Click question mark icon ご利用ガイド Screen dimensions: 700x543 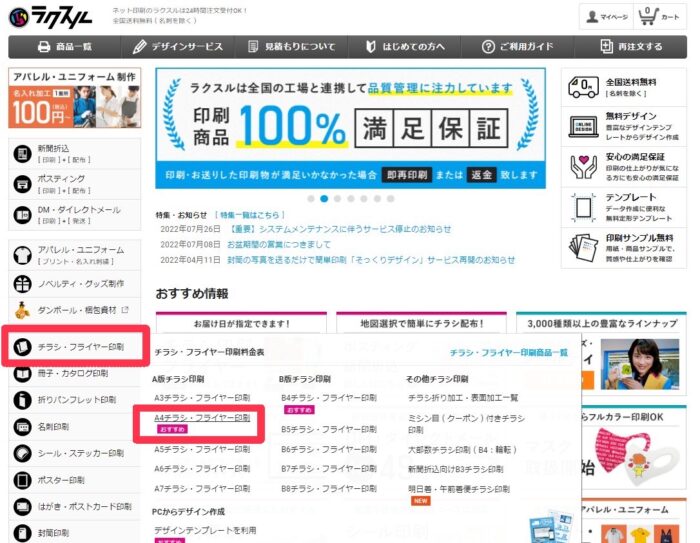(488, 46)
